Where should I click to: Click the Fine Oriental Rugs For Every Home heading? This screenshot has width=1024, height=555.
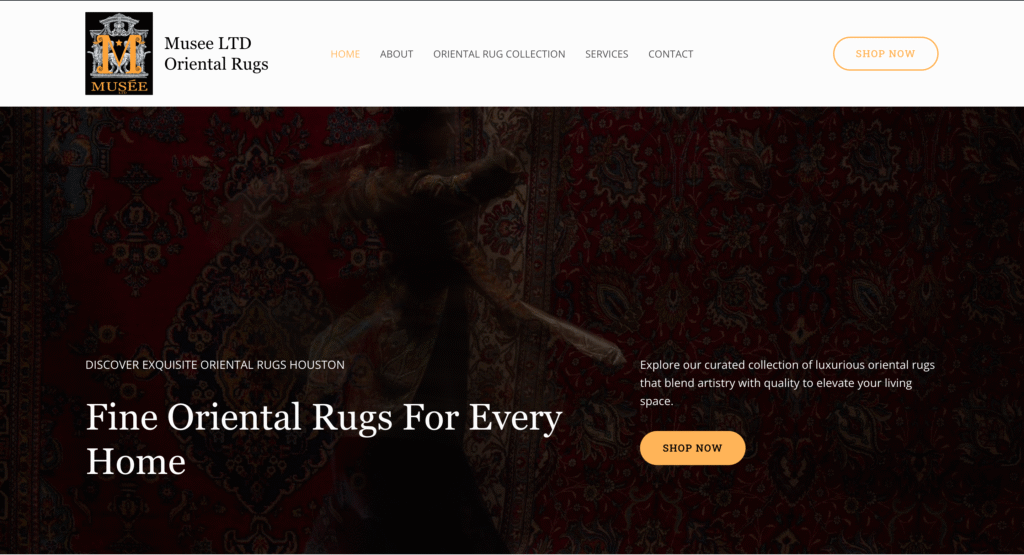coord(324,439)
